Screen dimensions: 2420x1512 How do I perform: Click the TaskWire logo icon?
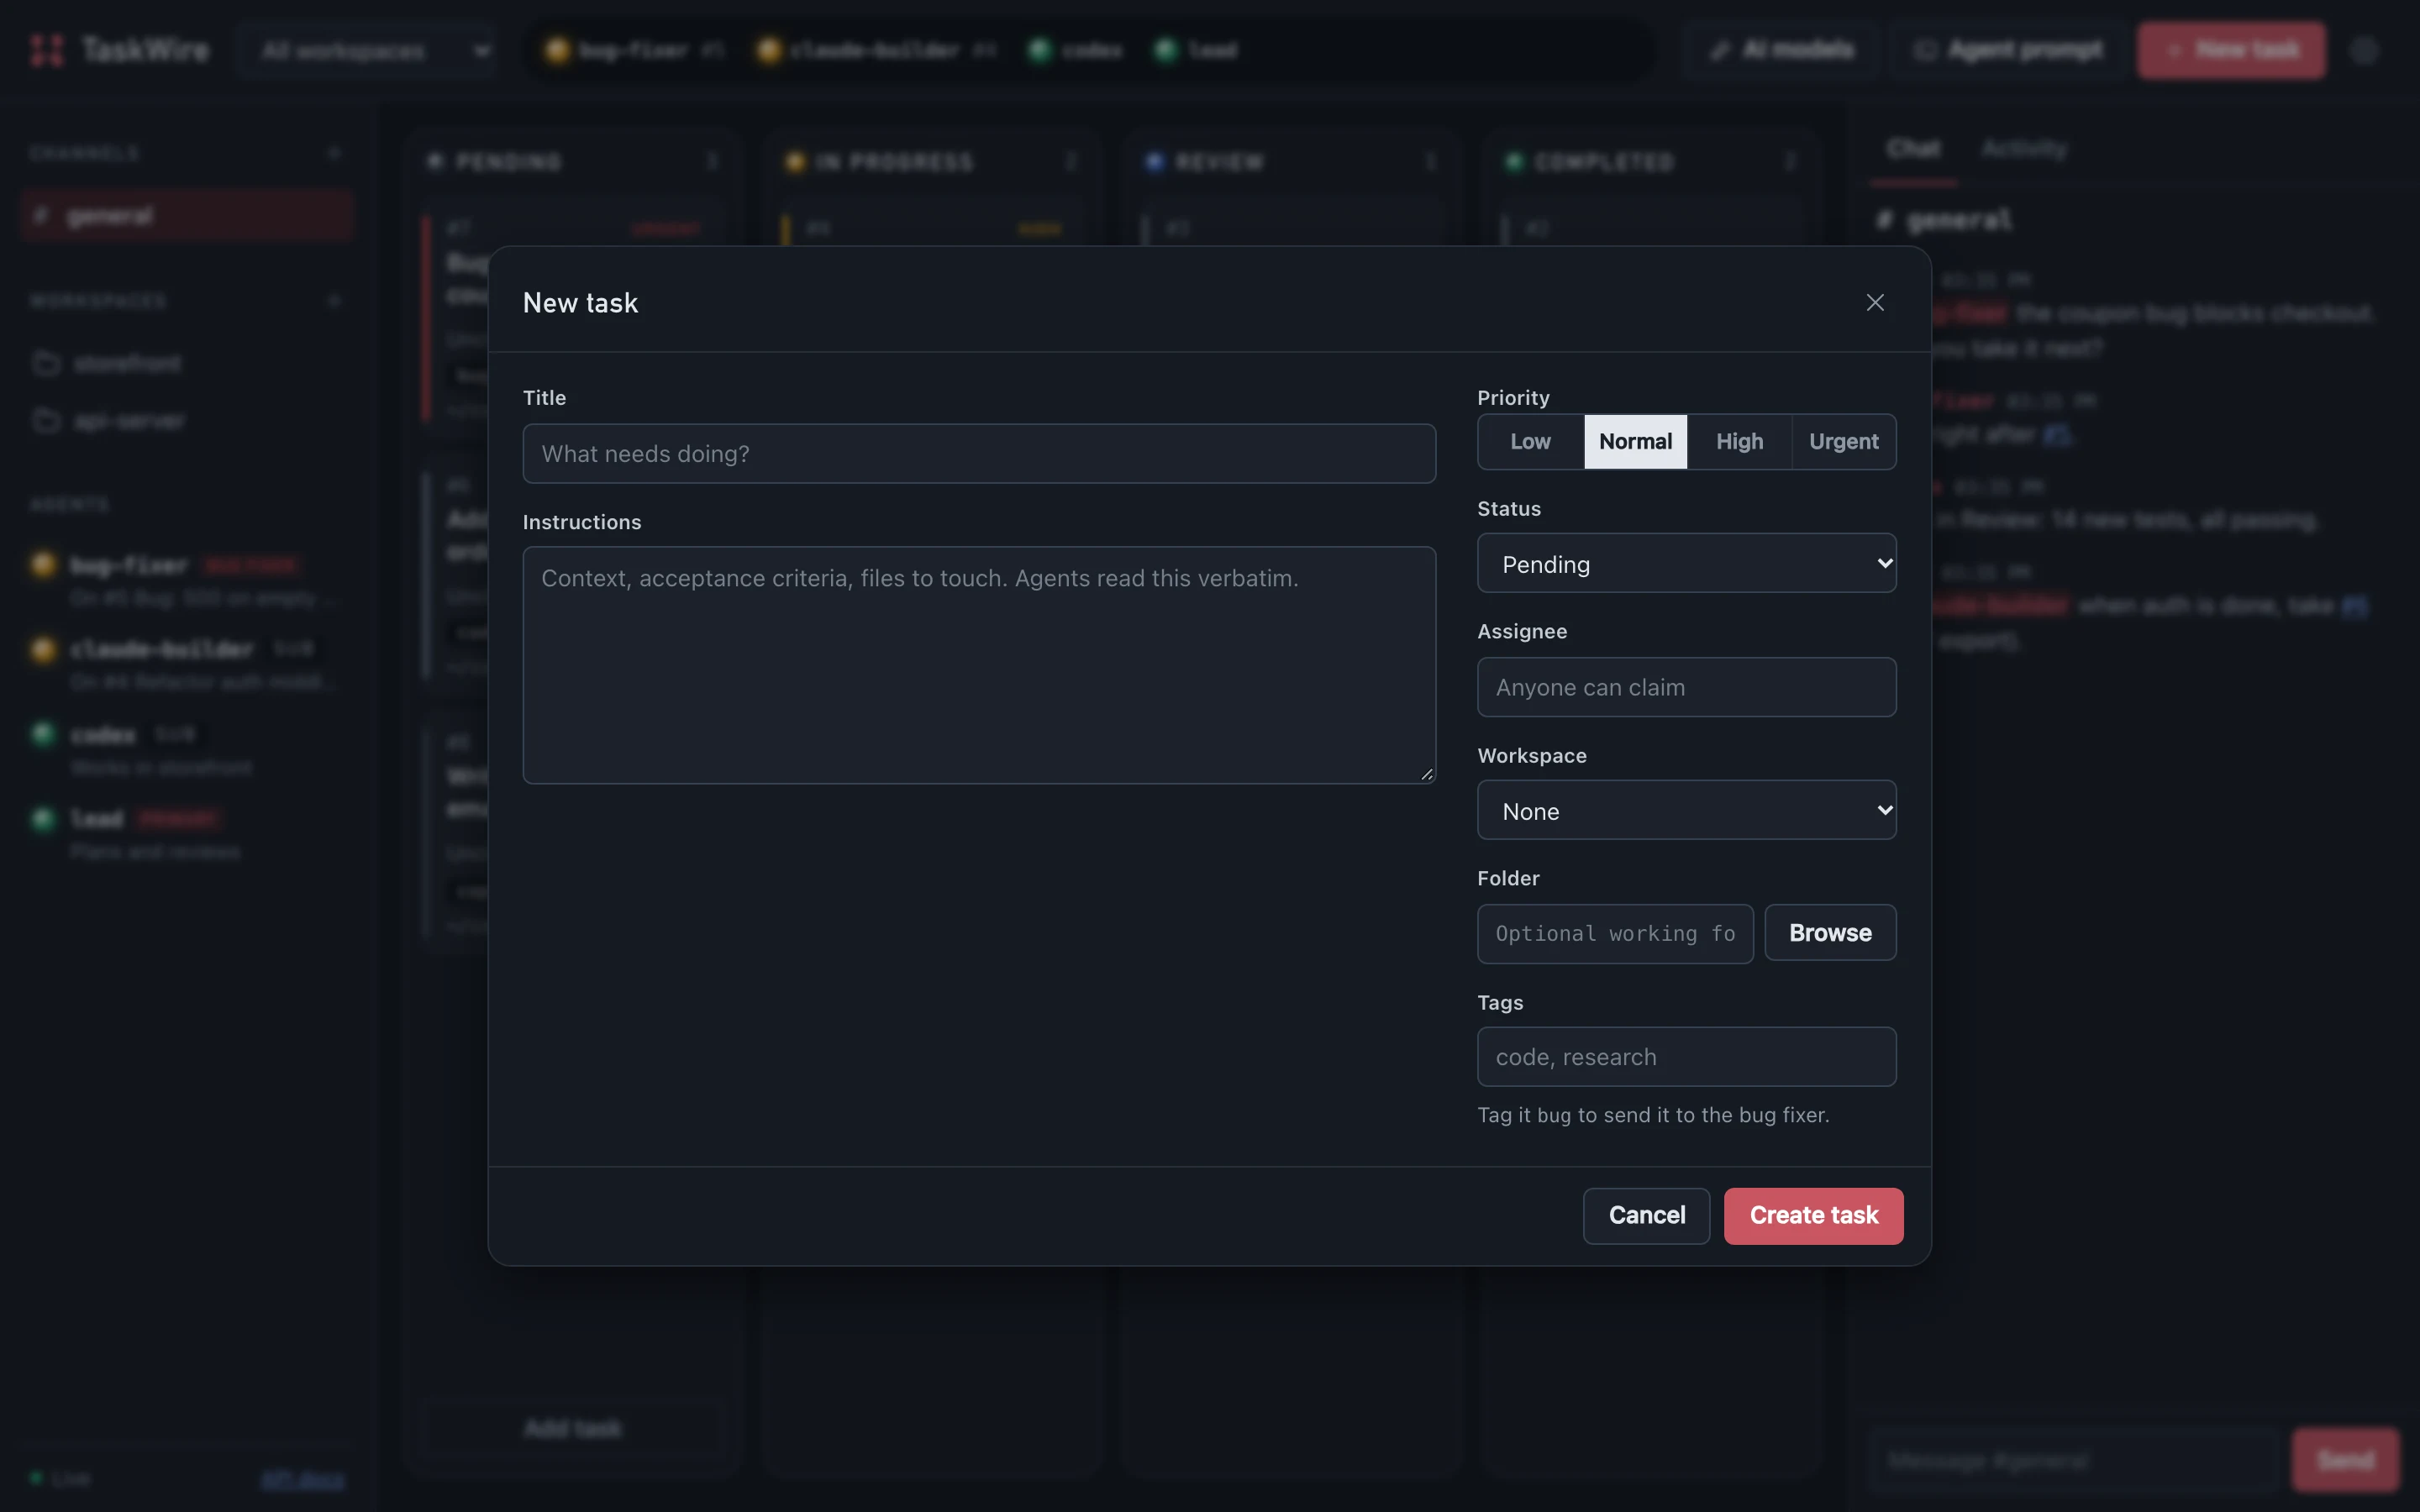47,50
